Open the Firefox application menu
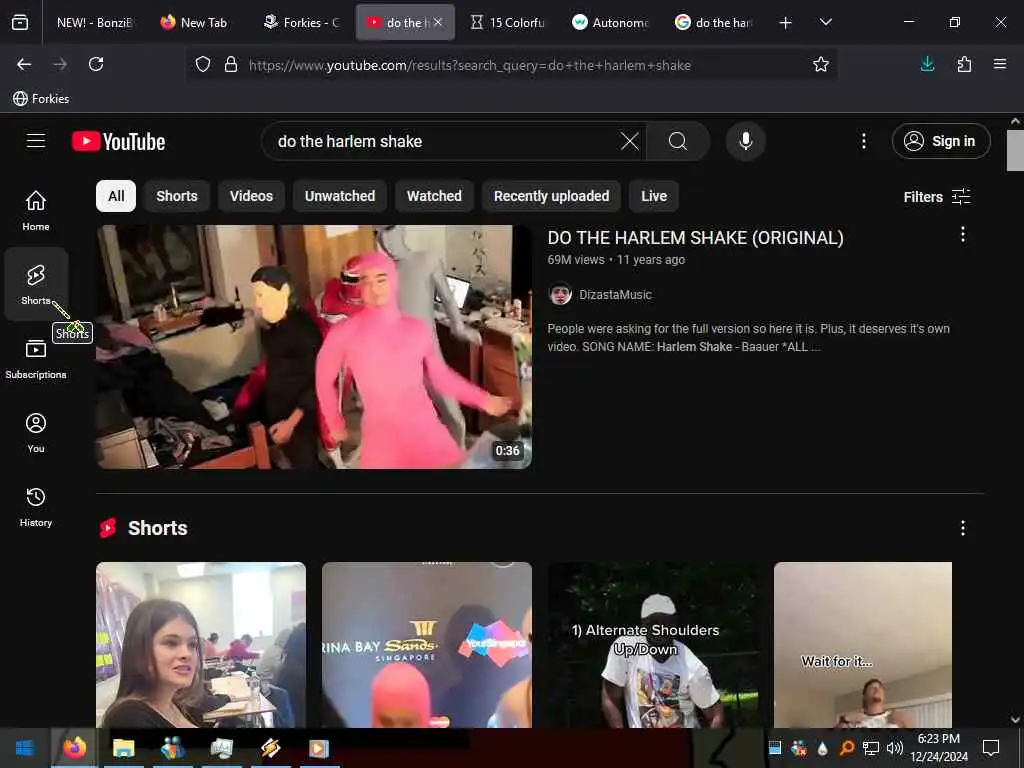The height and width of the screenshot is (768, 1024). click(999, 64)
